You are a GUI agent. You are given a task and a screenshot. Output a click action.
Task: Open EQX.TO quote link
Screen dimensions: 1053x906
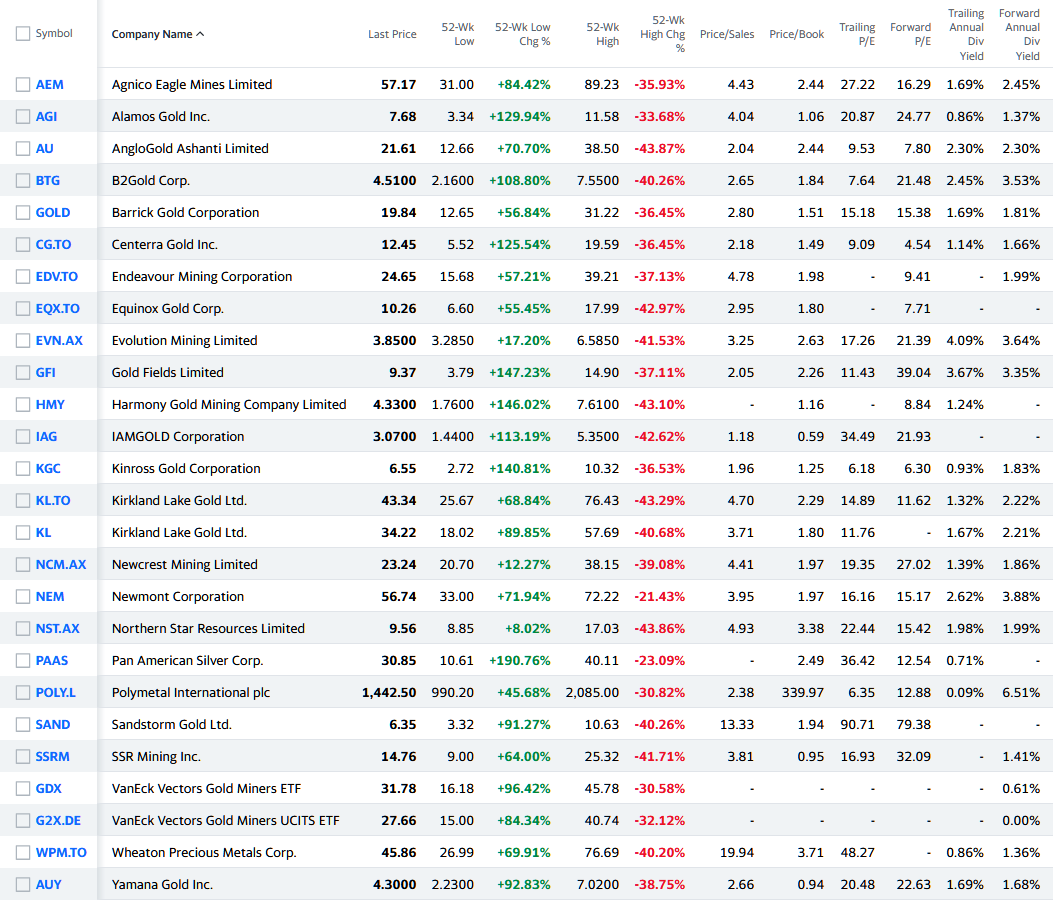(58, 309)
